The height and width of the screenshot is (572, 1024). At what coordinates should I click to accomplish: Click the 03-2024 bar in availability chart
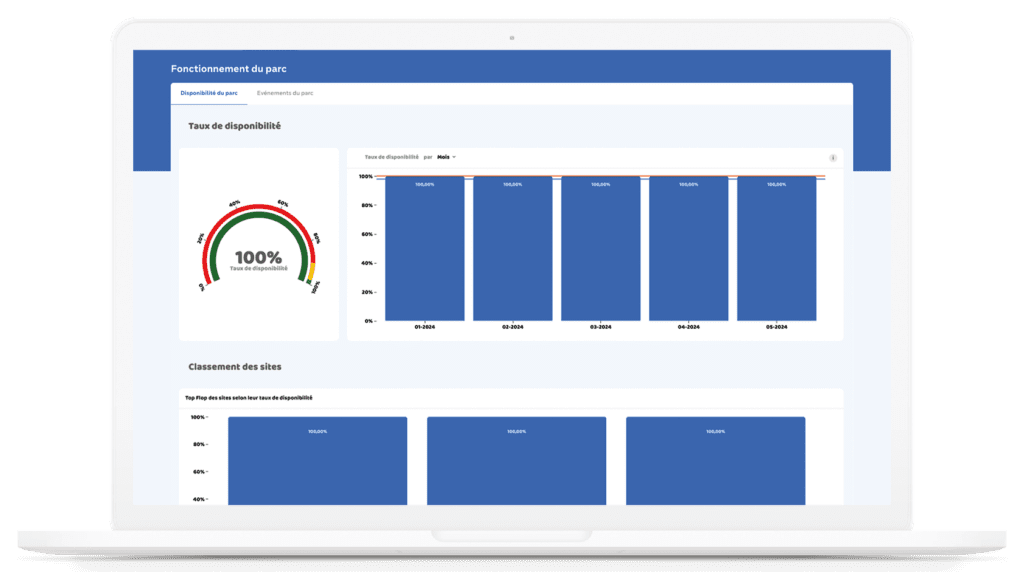coord(600,250)
